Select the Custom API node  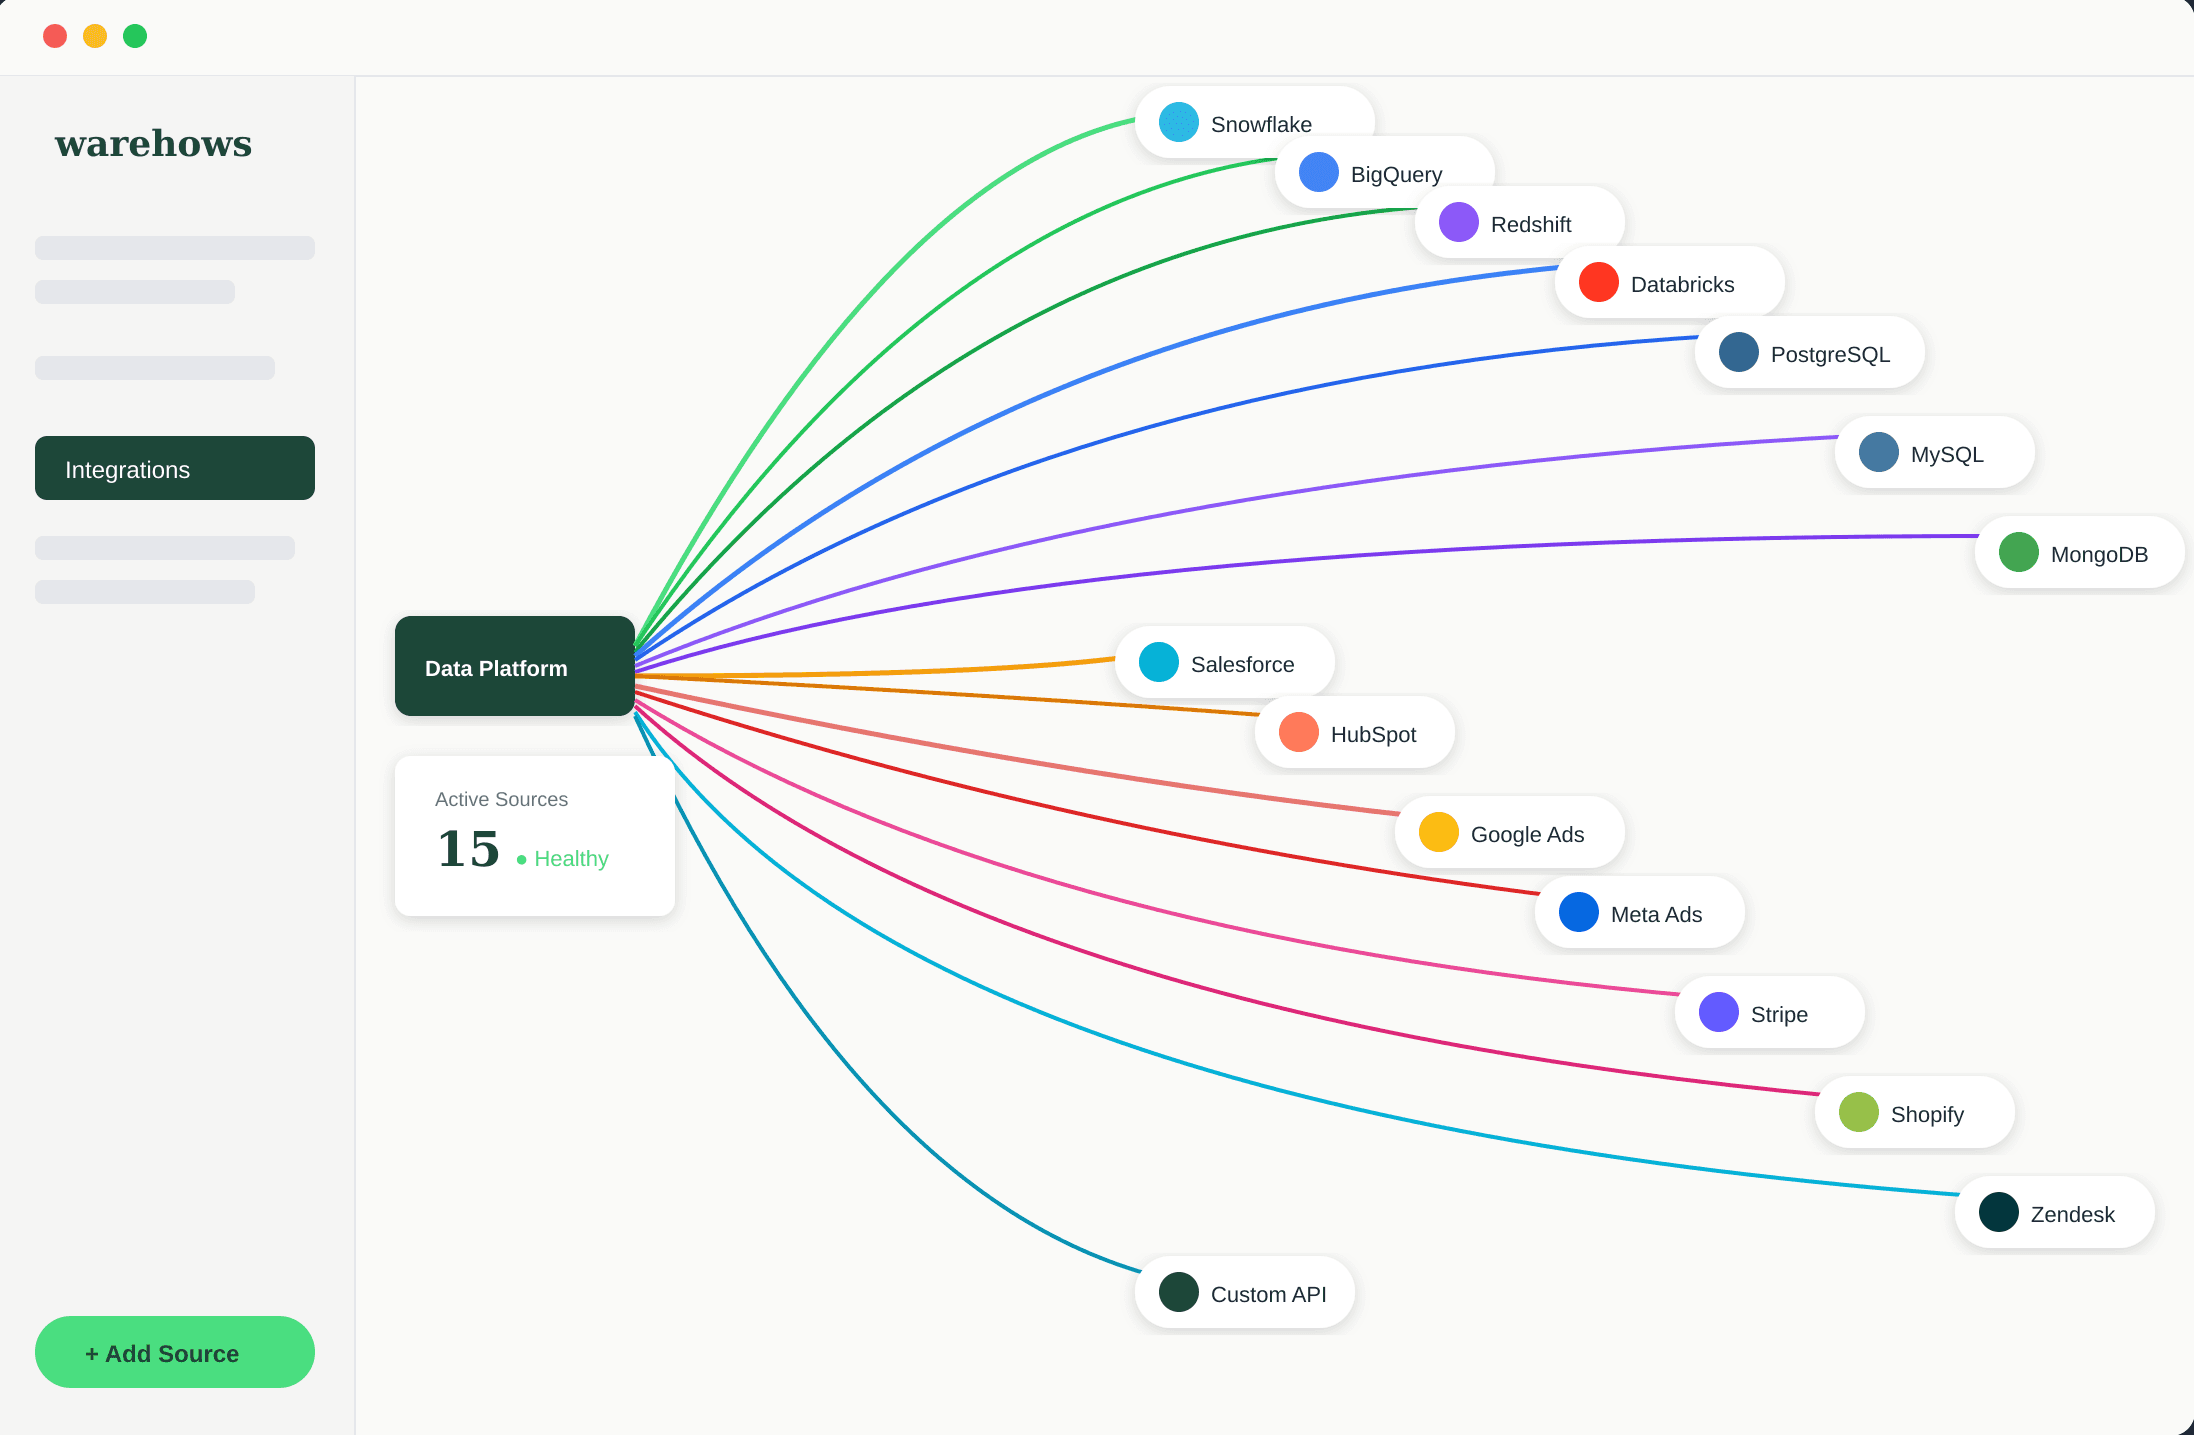pyautogui.click(x=1244, y=1293)
